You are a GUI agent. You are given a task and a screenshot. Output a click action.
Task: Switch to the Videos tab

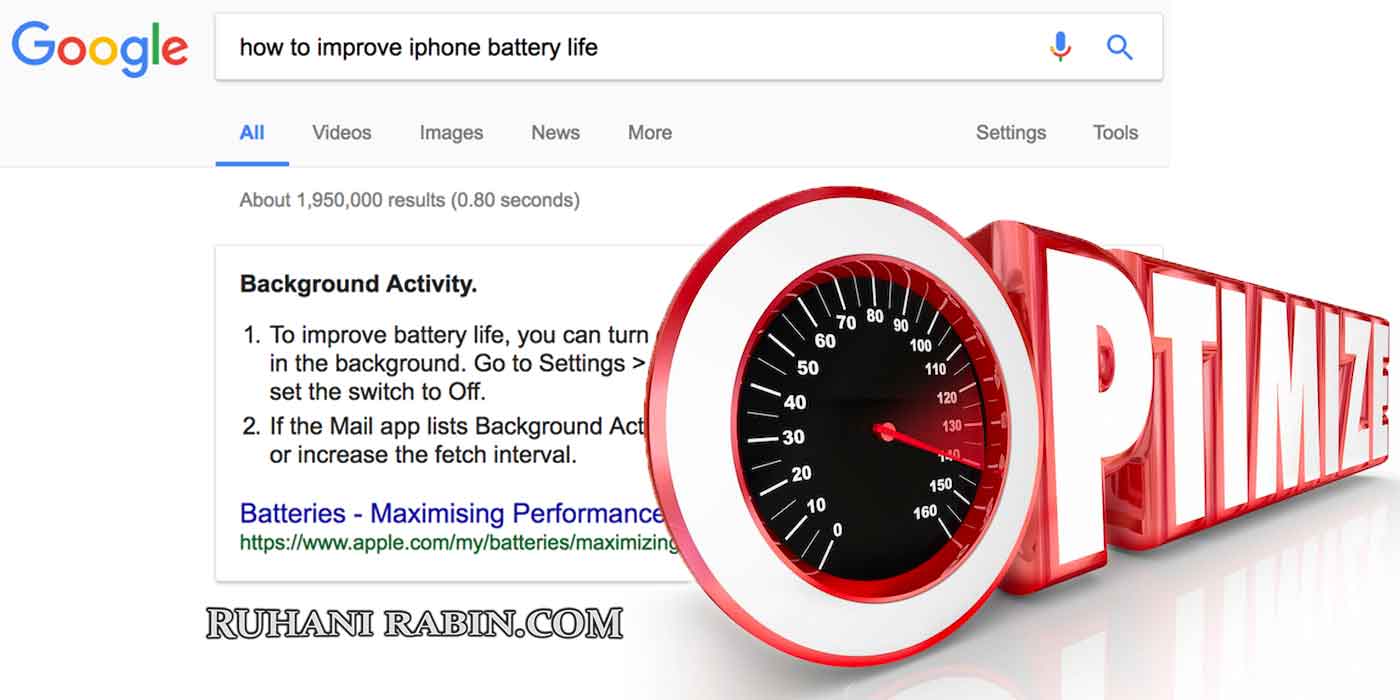tap(342, 133)
